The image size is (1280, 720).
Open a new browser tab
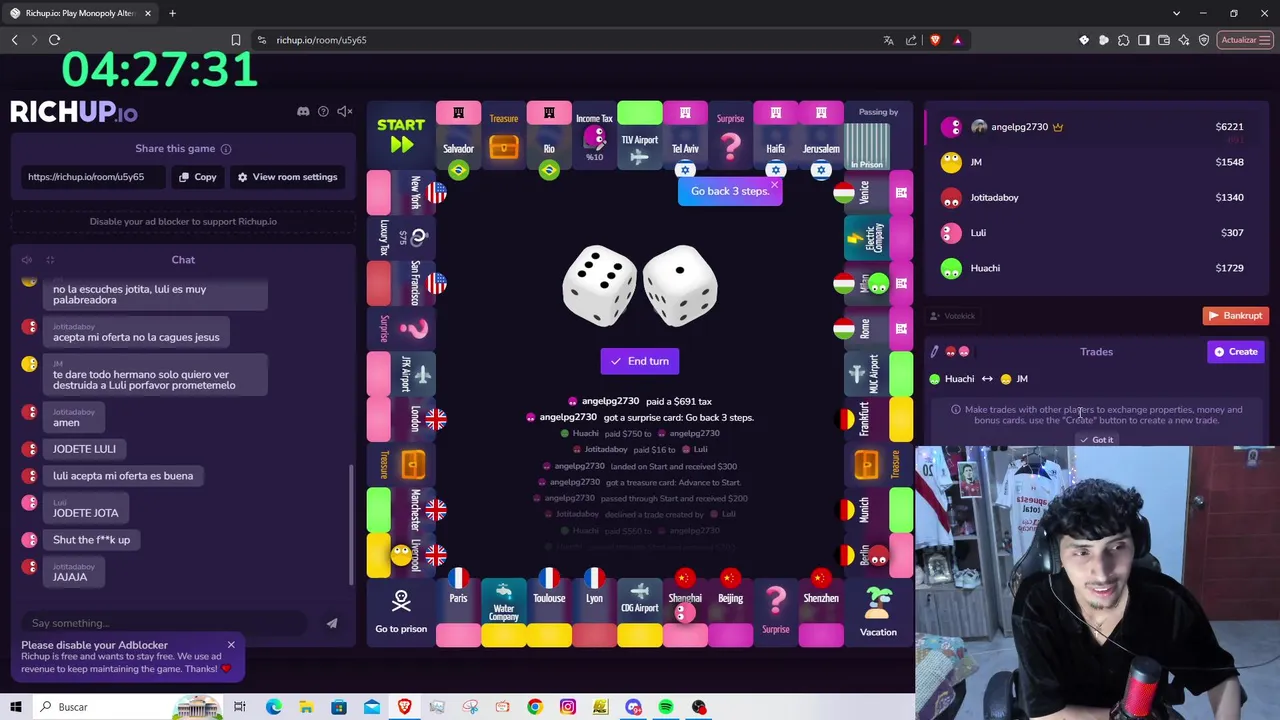pyautogui.click(x=172, y=13)
